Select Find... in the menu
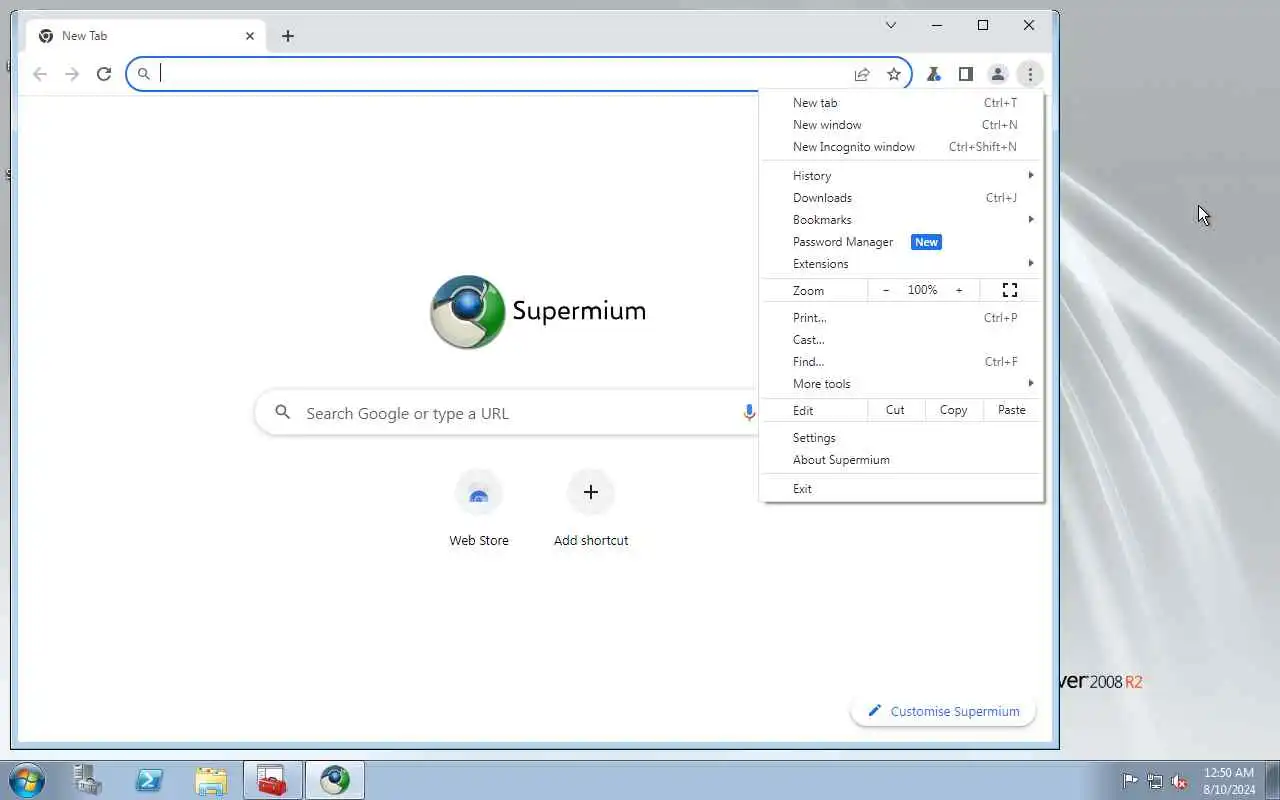Image resolution: width=1280 pixels, height=800 pixels. pyautogui.click(x=902, y=362)
